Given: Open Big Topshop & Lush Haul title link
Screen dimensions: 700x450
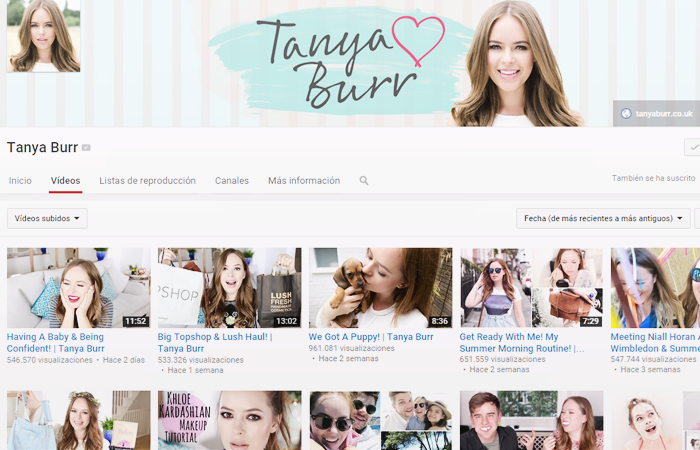Looking at the screenshot, I should [215, 342].
